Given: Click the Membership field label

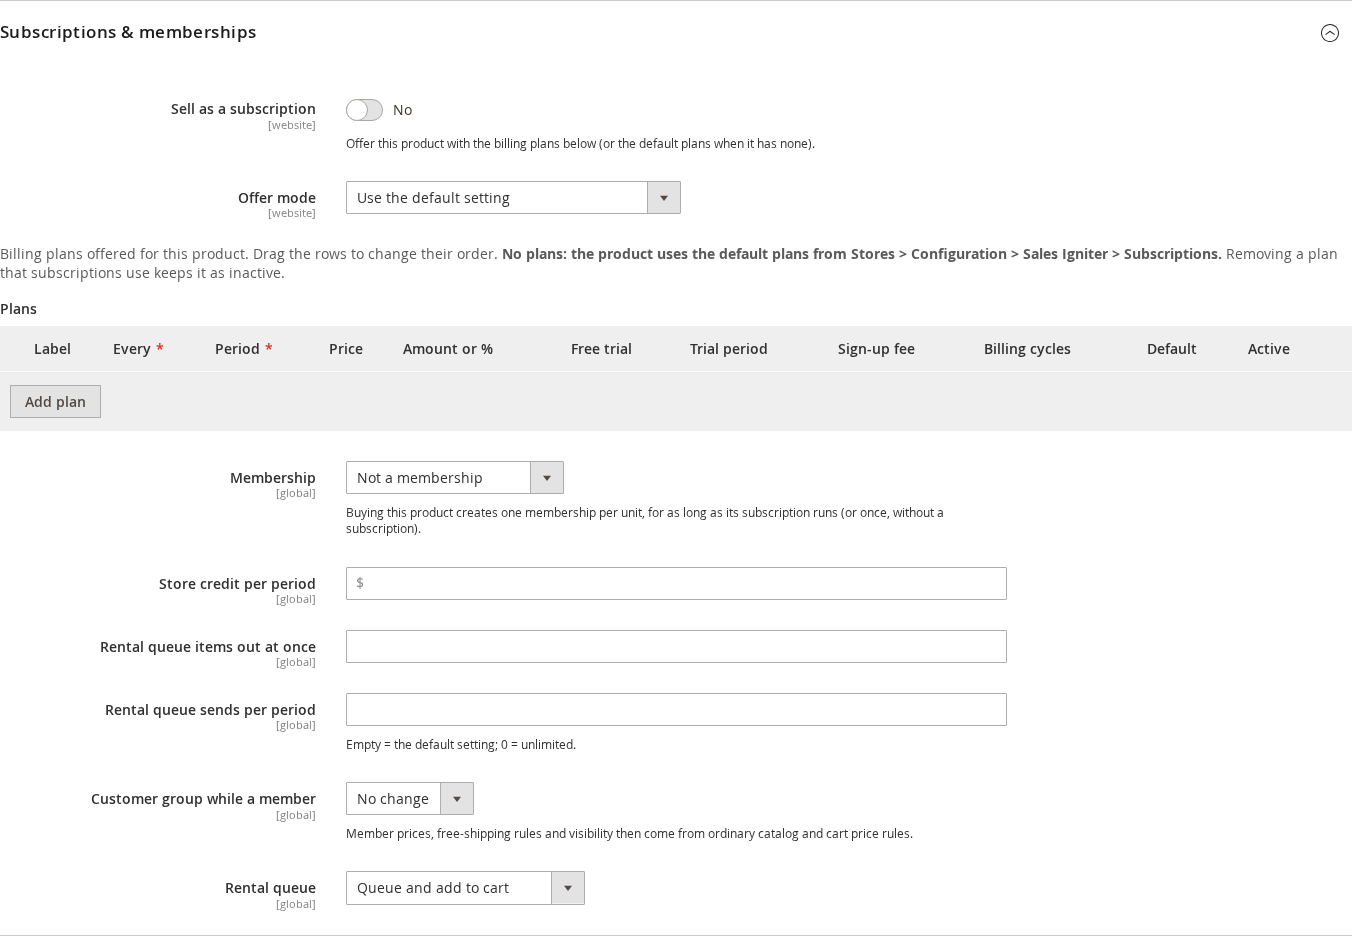Looking at the screenshot, I should coord(273,478).
